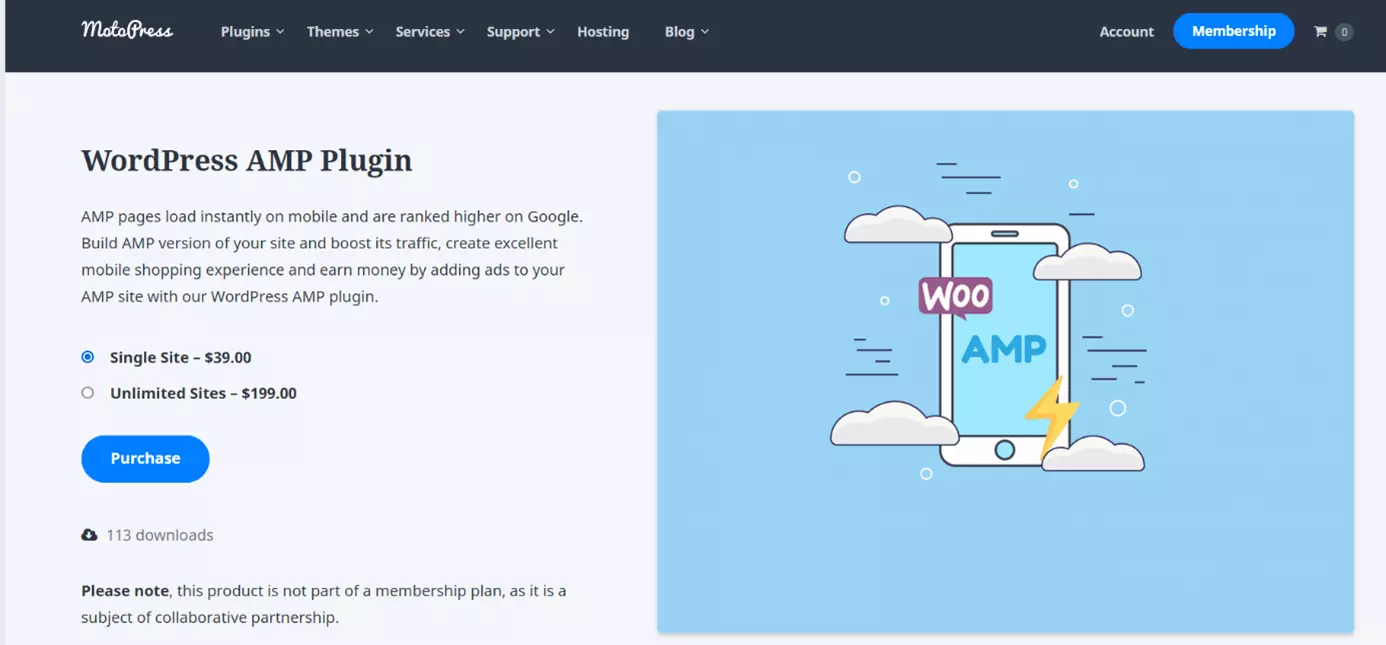Click the WordPress AMP Plugin heading

[x=246, y=160]
